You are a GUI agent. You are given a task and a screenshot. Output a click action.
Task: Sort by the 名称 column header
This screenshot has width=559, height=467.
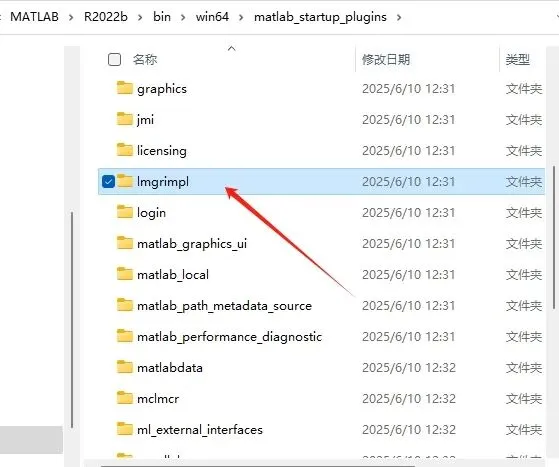pyautogui.click(x=145, y=60)
